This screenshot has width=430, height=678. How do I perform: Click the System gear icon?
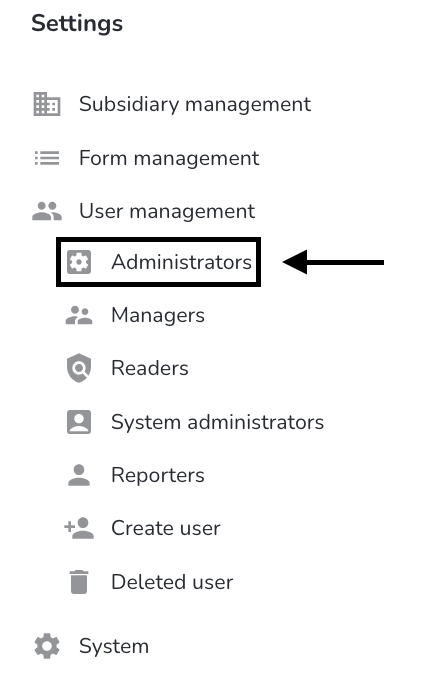pyautogui.click(x=47, y=646)
